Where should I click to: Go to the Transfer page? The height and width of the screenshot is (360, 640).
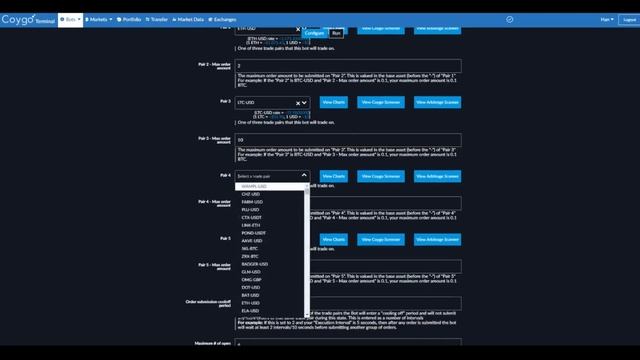tap(157, 20)
